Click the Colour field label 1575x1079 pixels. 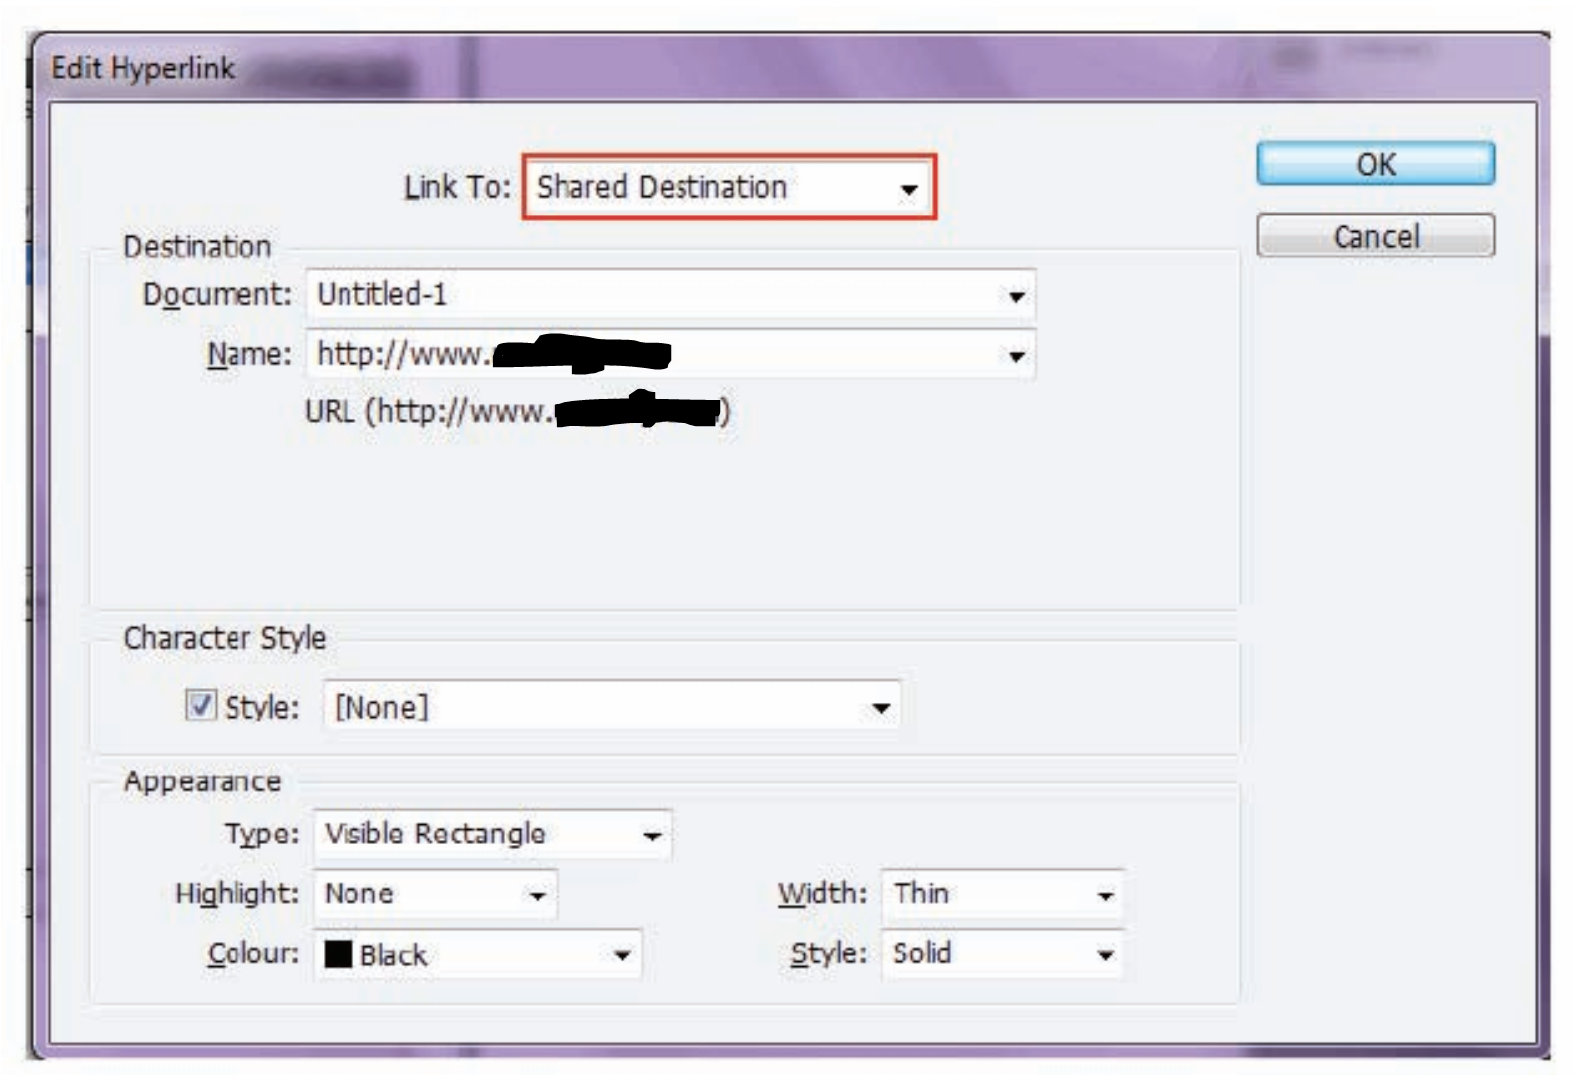coord(253,954)
